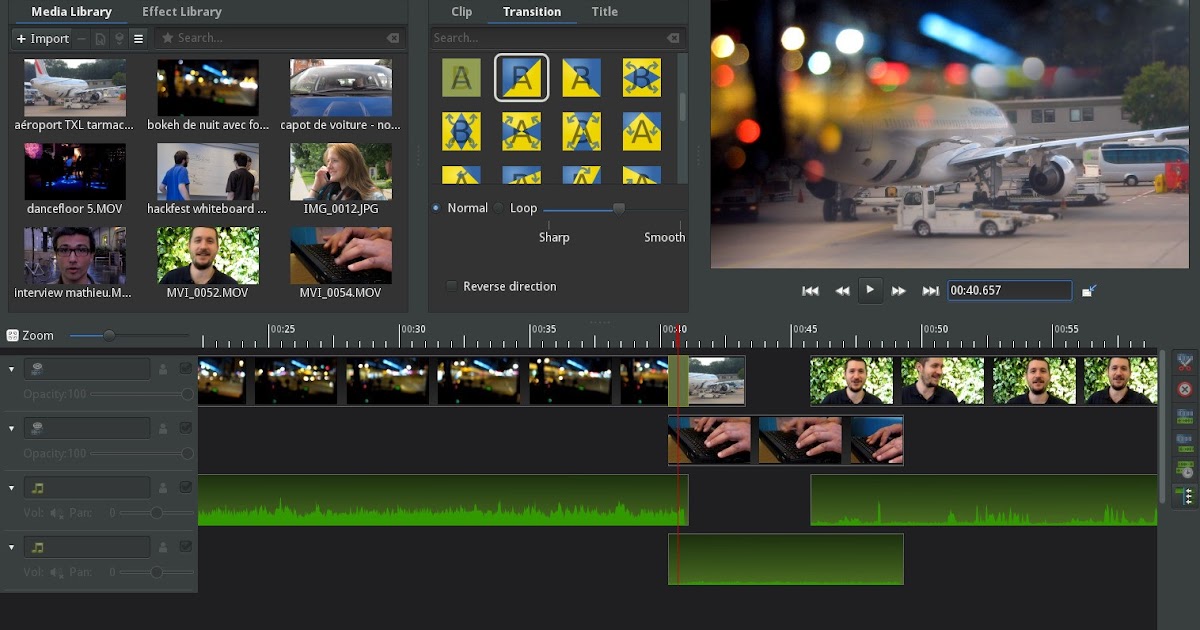
Task: Select the Loop transition mode radio
Action: (499, 208)
